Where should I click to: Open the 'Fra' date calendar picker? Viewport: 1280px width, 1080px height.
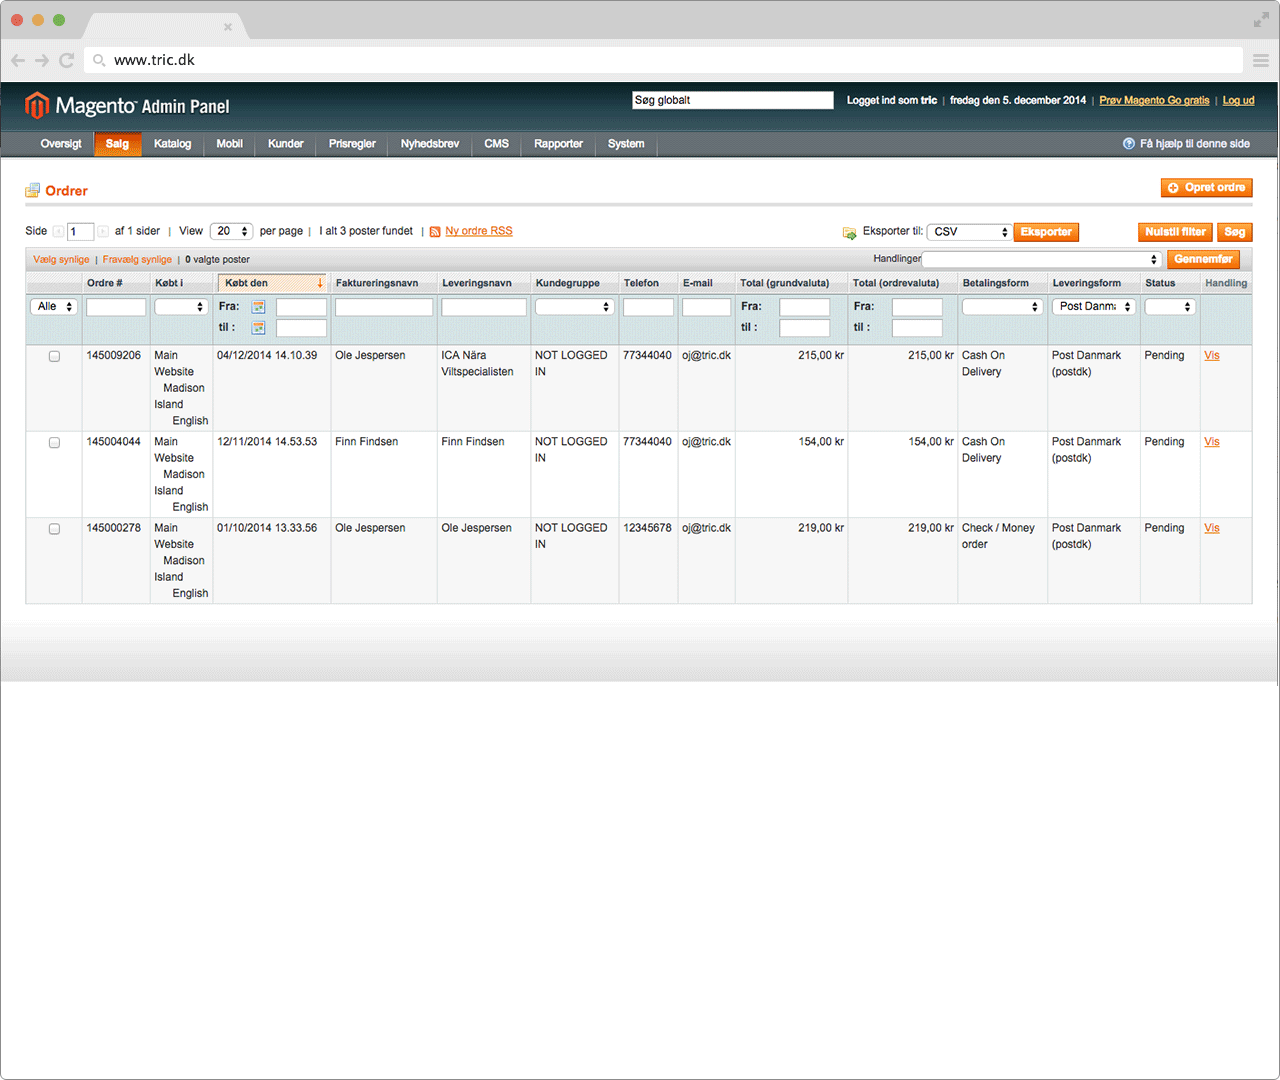click(258, 307)
